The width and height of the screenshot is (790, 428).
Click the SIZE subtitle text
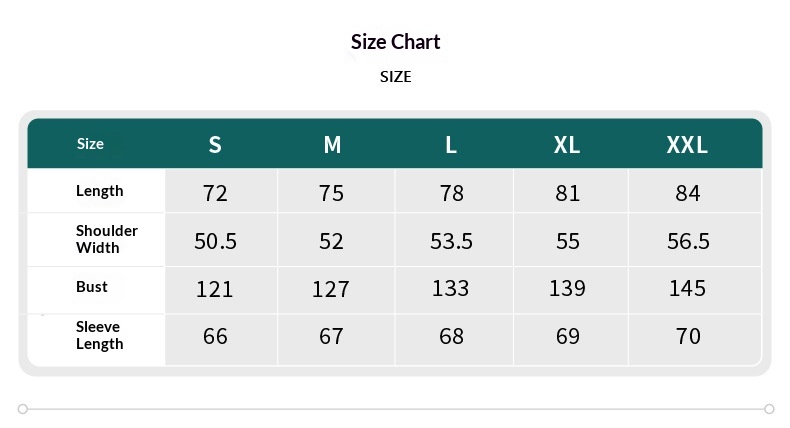tap(395, 77)
